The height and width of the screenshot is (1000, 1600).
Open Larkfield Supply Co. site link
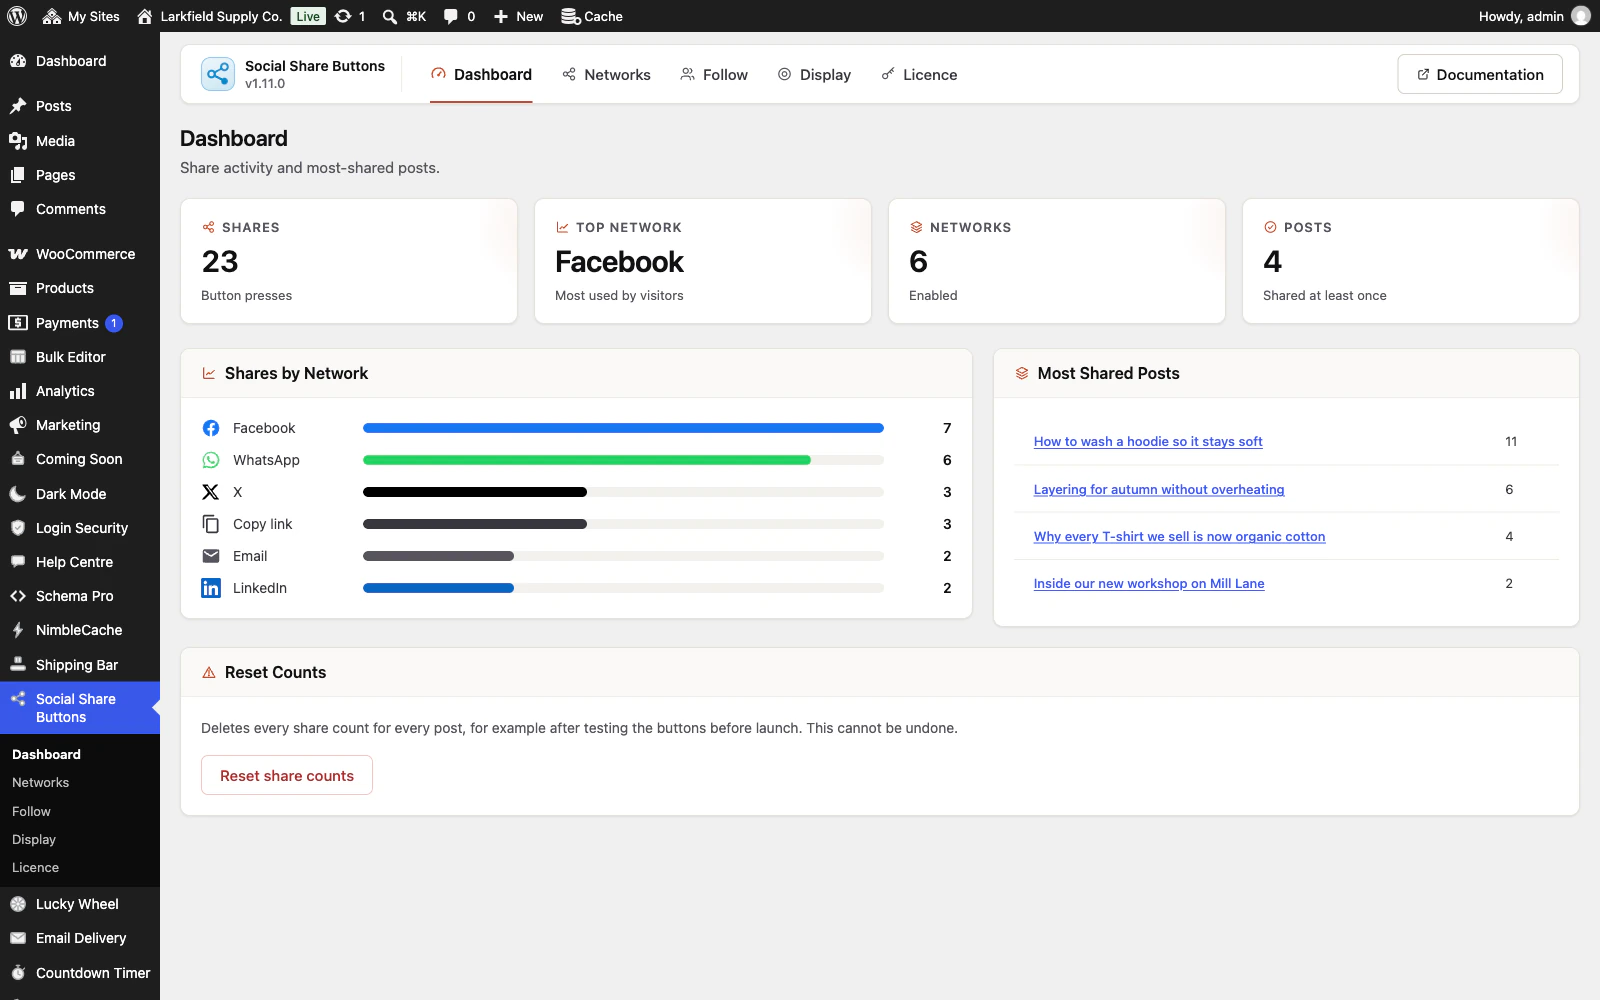coord(210,16)
